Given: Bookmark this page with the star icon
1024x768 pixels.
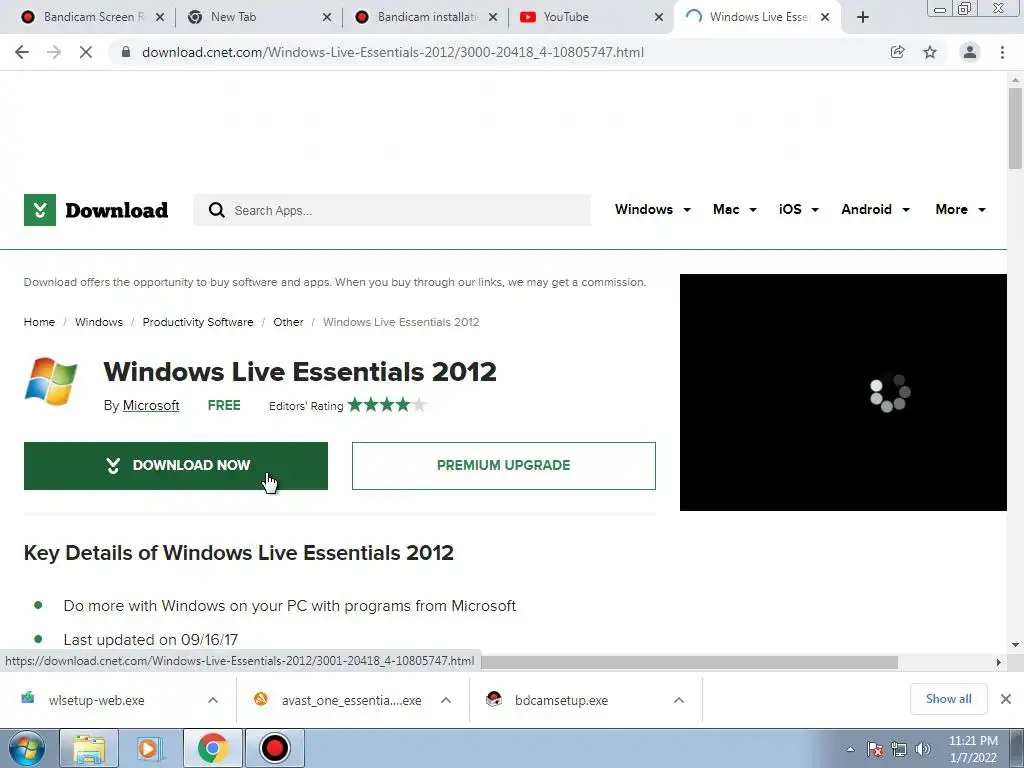Looking at the screenshot, I should 930,52.
